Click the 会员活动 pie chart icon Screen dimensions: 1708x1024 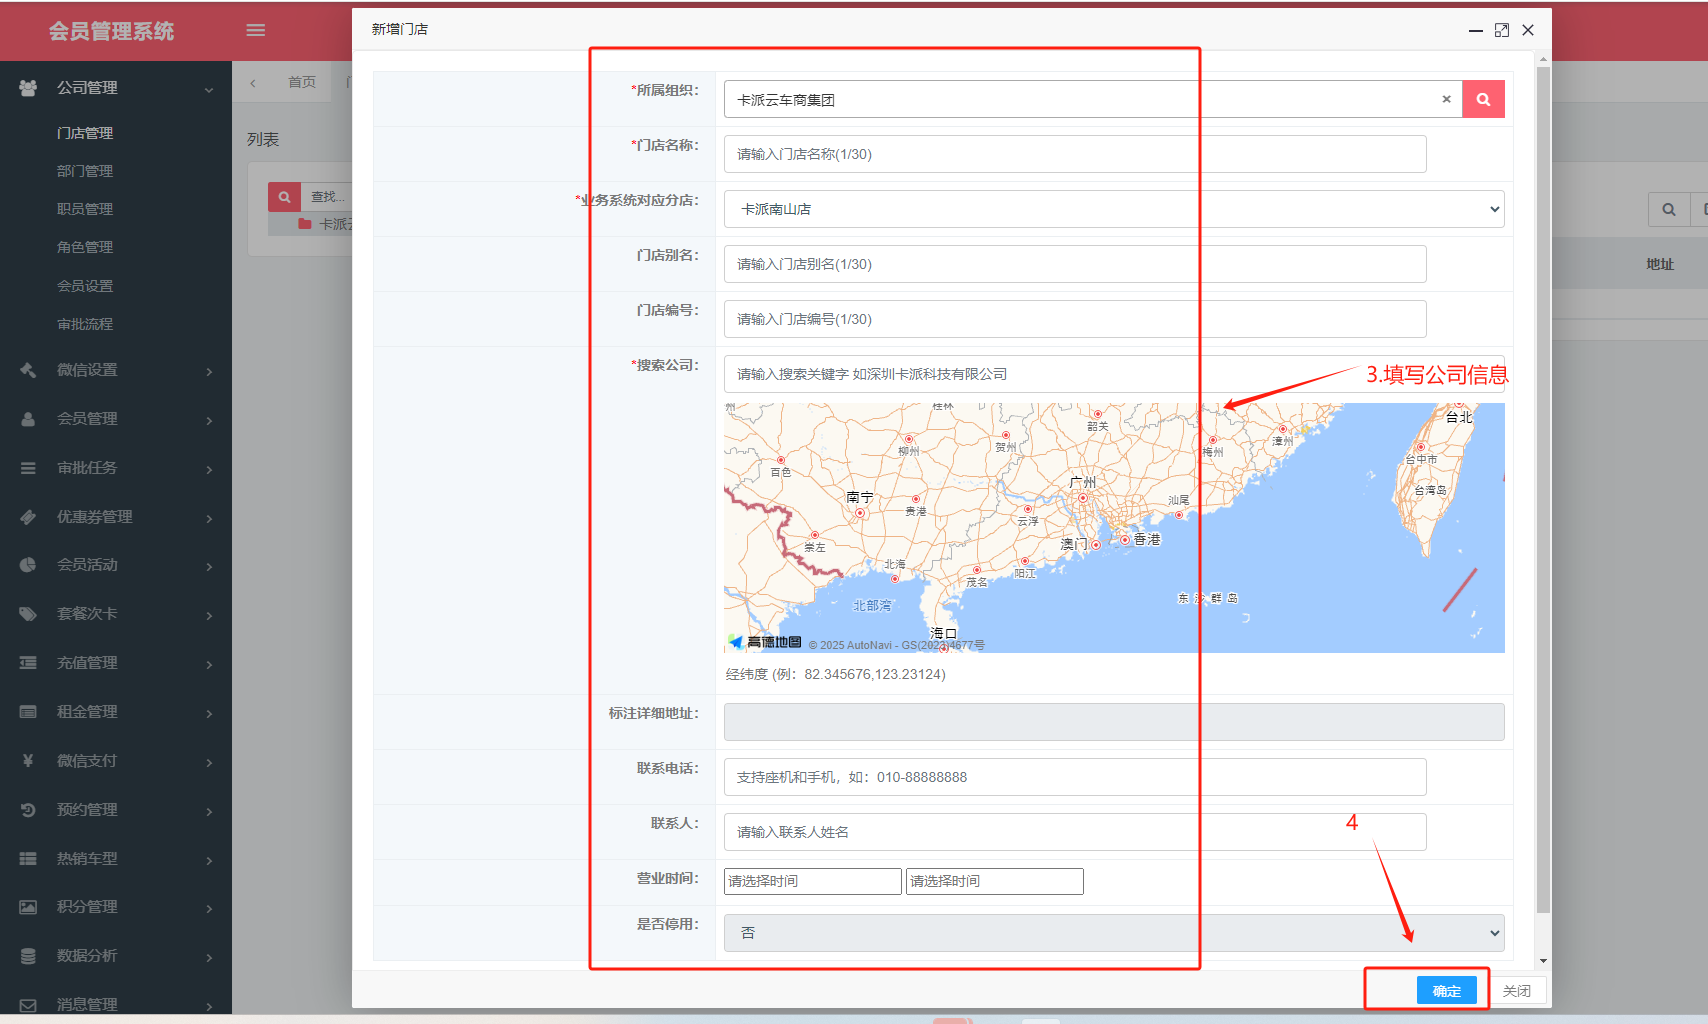[28, 565]
